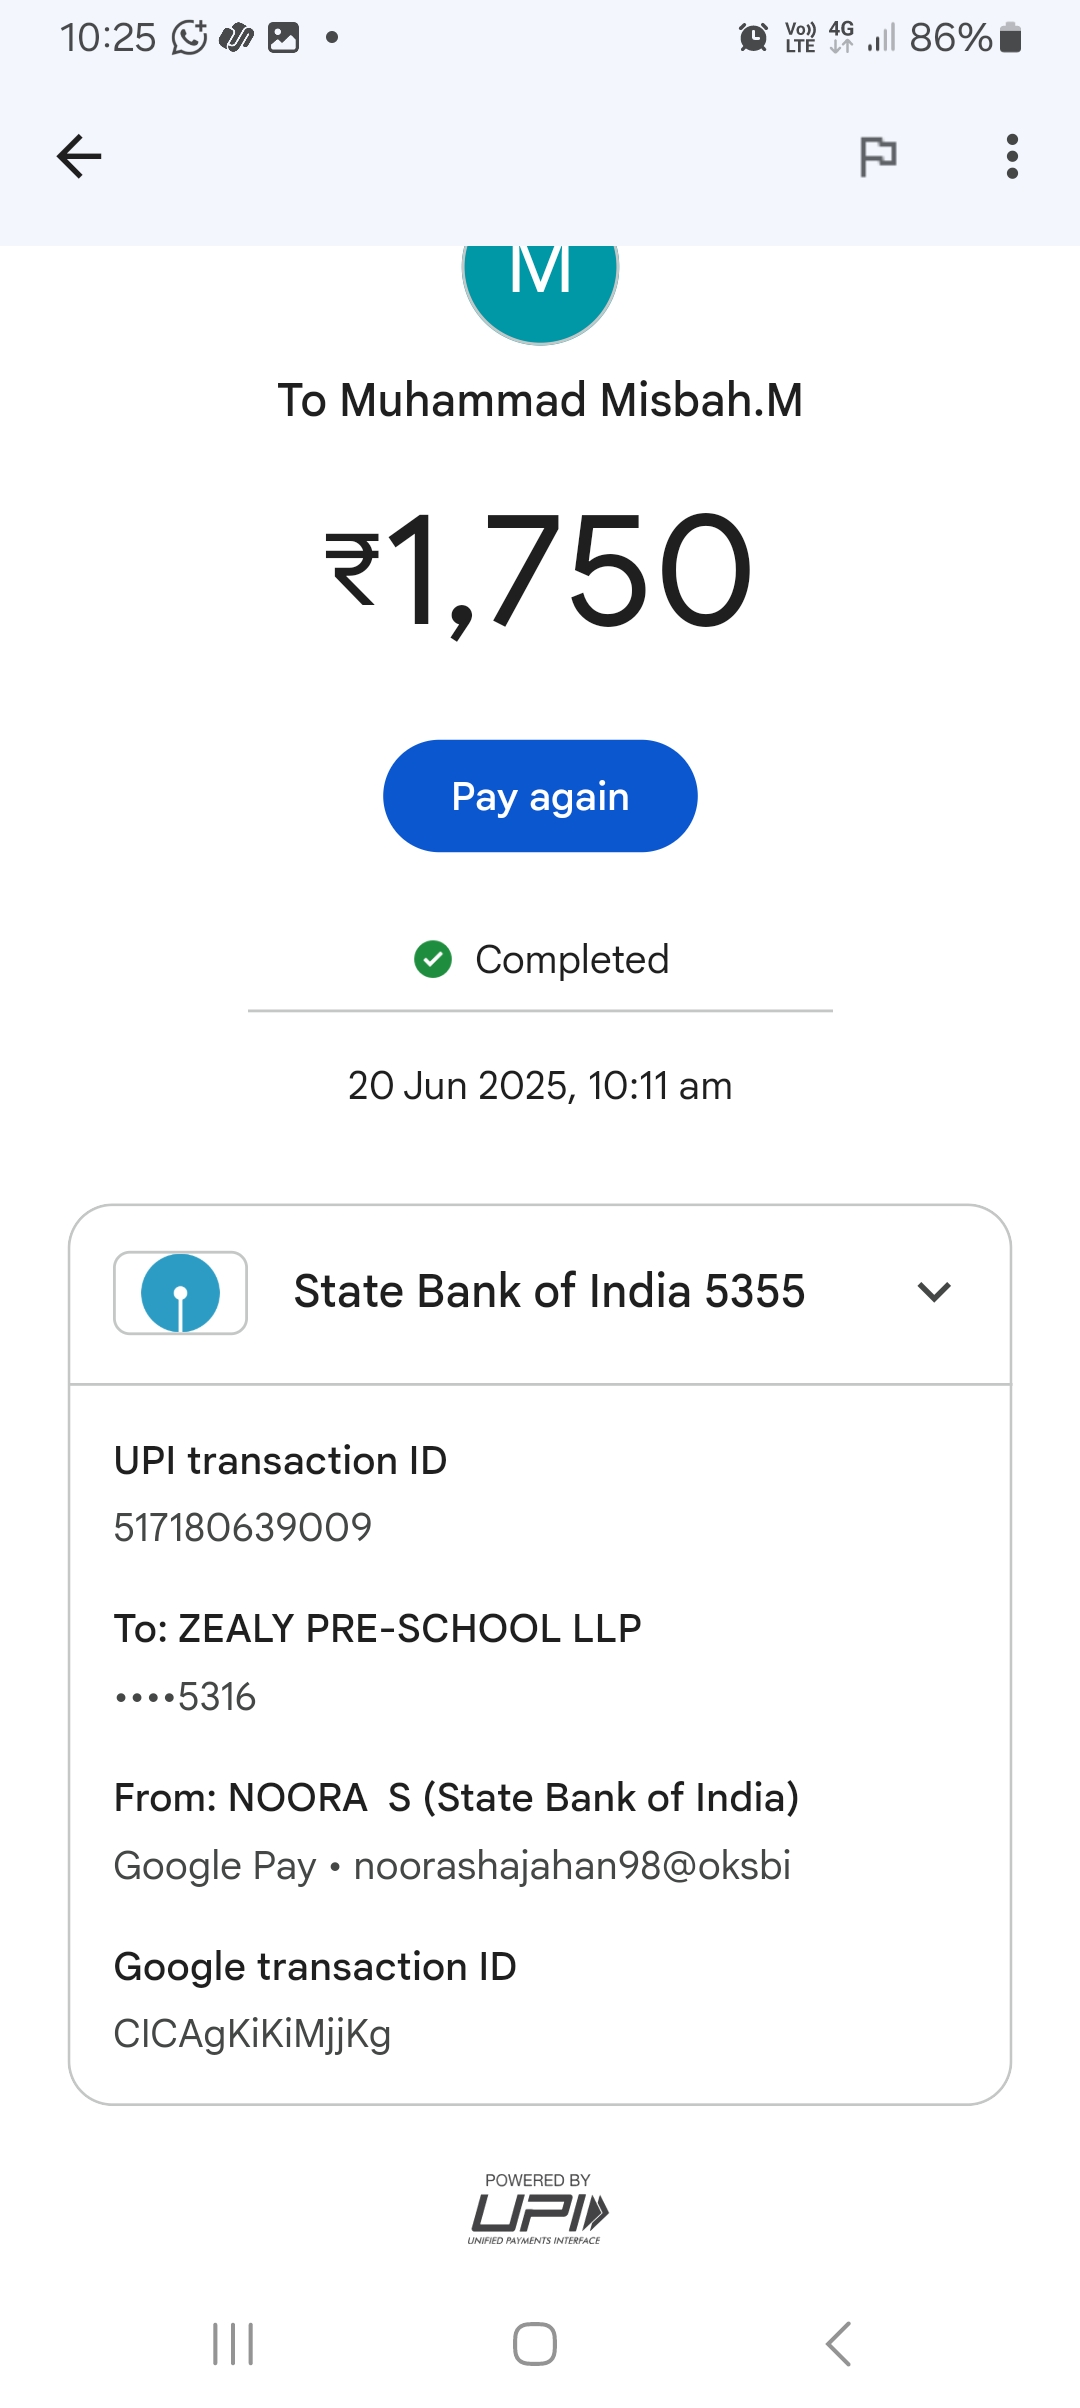Tap the flag report icon
Viewport: 1080px width, 2408px height.
878,157
